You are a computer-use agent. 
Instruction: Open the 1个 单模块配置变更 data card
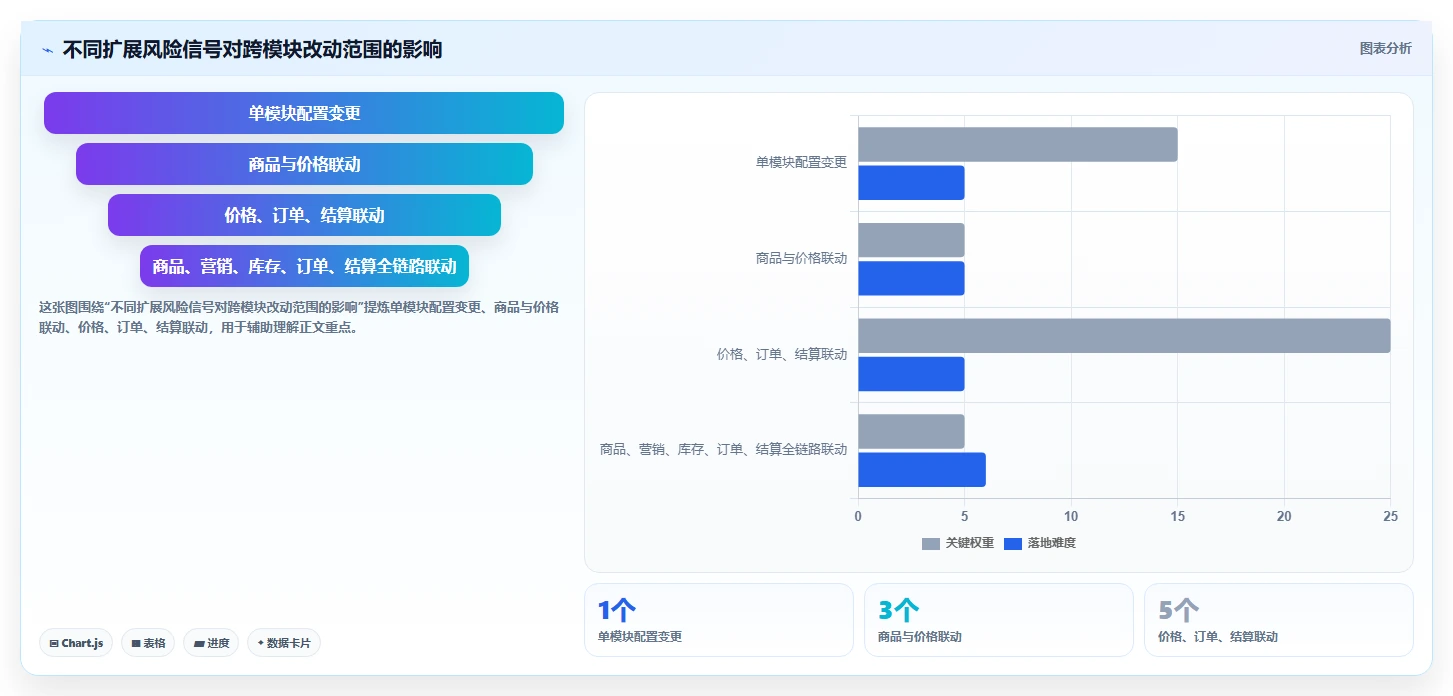719,620
